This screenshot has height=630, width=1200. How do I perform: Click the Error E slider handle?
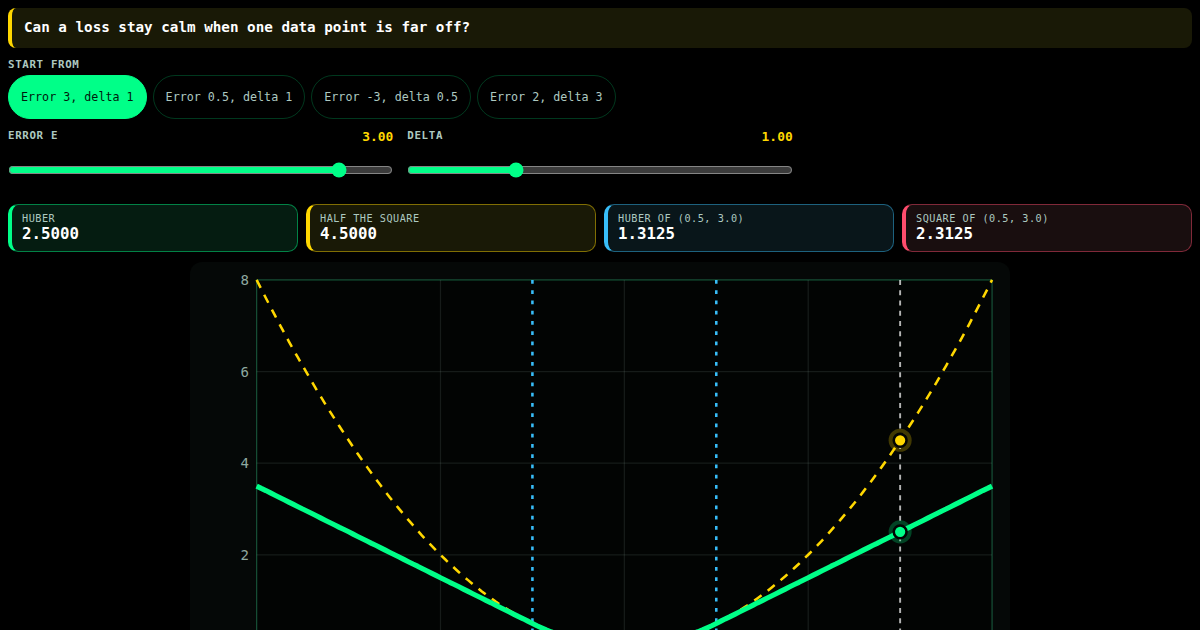click(339, 170)
